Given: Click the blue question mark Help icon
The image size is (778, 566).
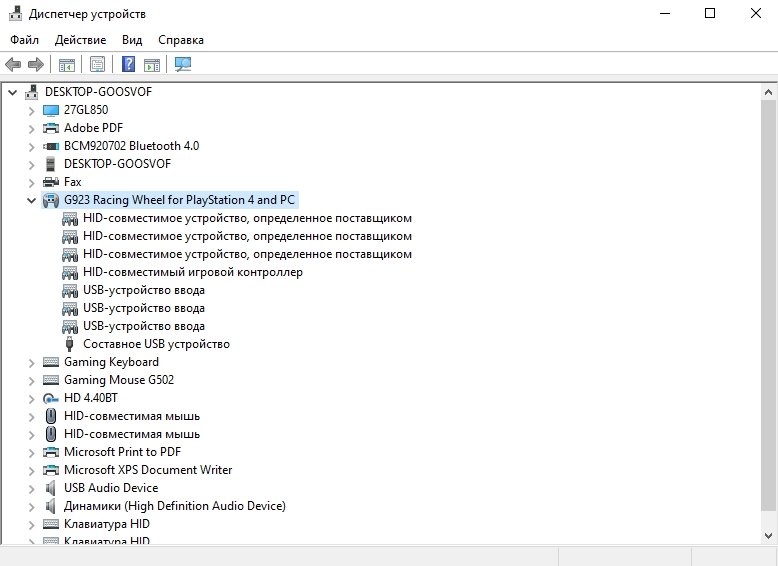Looking at the screenshot, I should [128, 65].
